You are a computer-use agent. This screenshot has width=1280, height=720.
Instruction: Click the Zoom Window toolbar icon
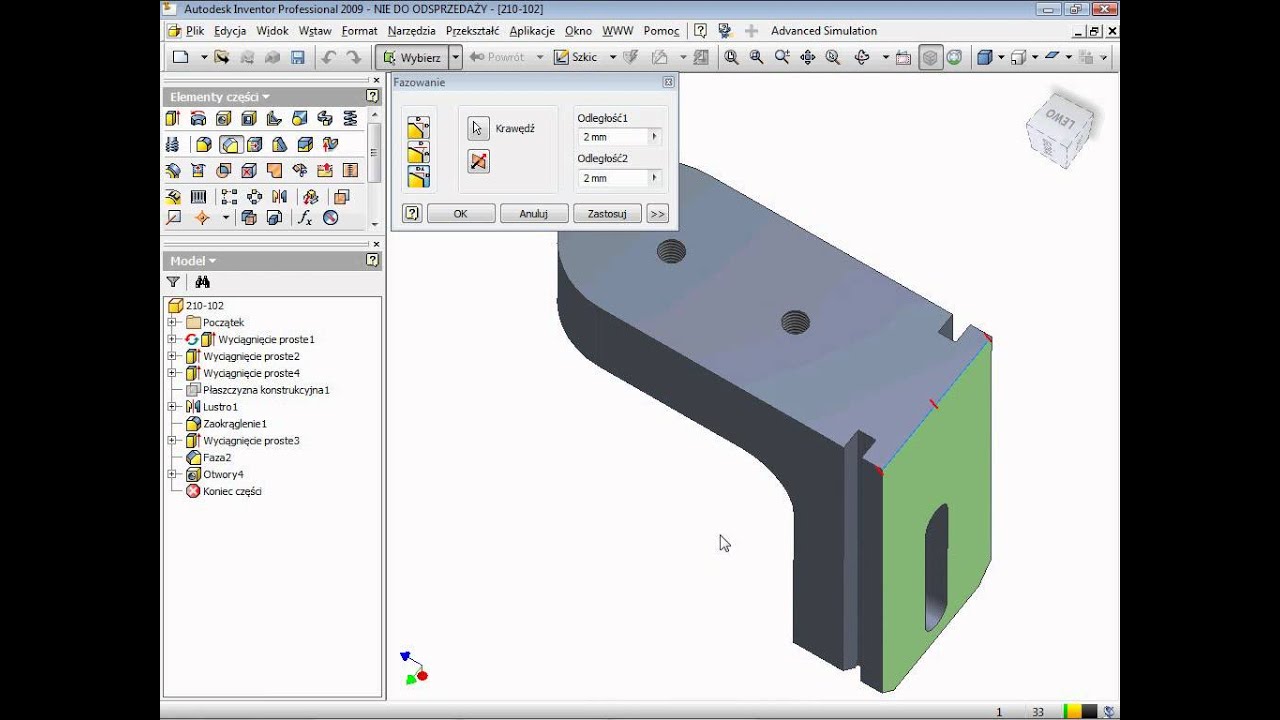[x=756, y=57]
